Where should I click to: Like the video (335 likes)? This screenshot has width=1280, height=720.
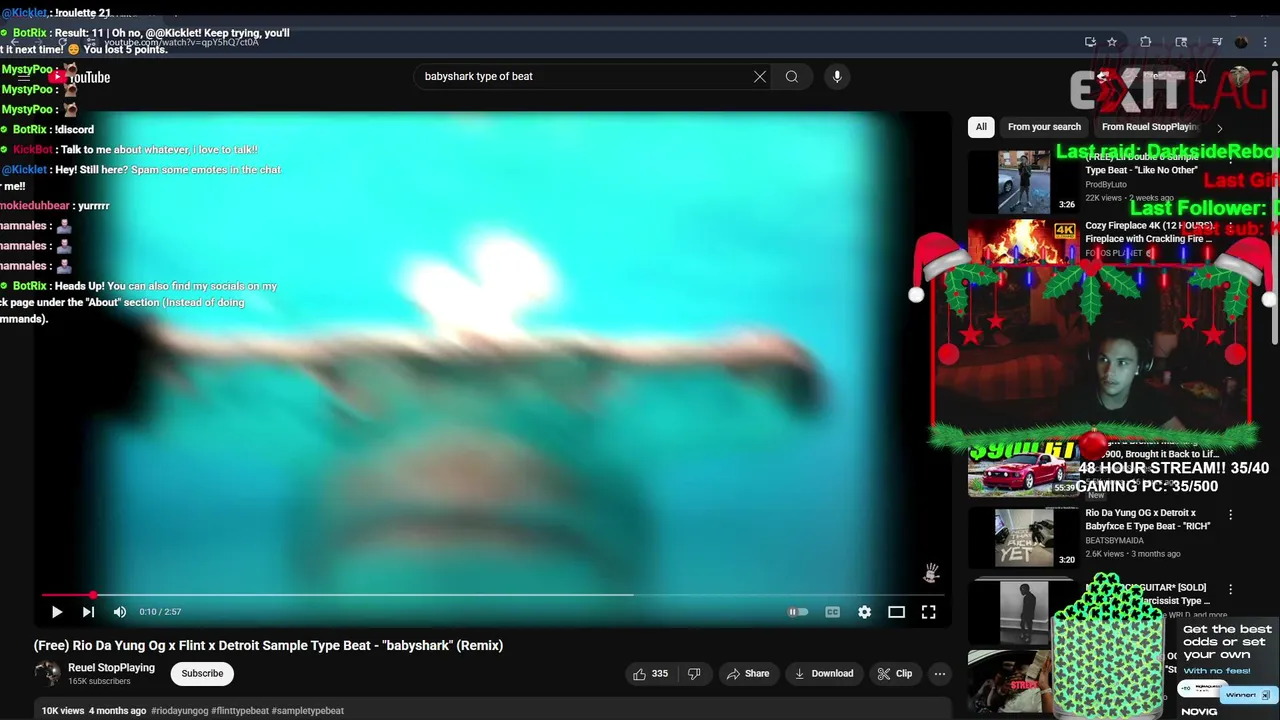pos(650,674)
